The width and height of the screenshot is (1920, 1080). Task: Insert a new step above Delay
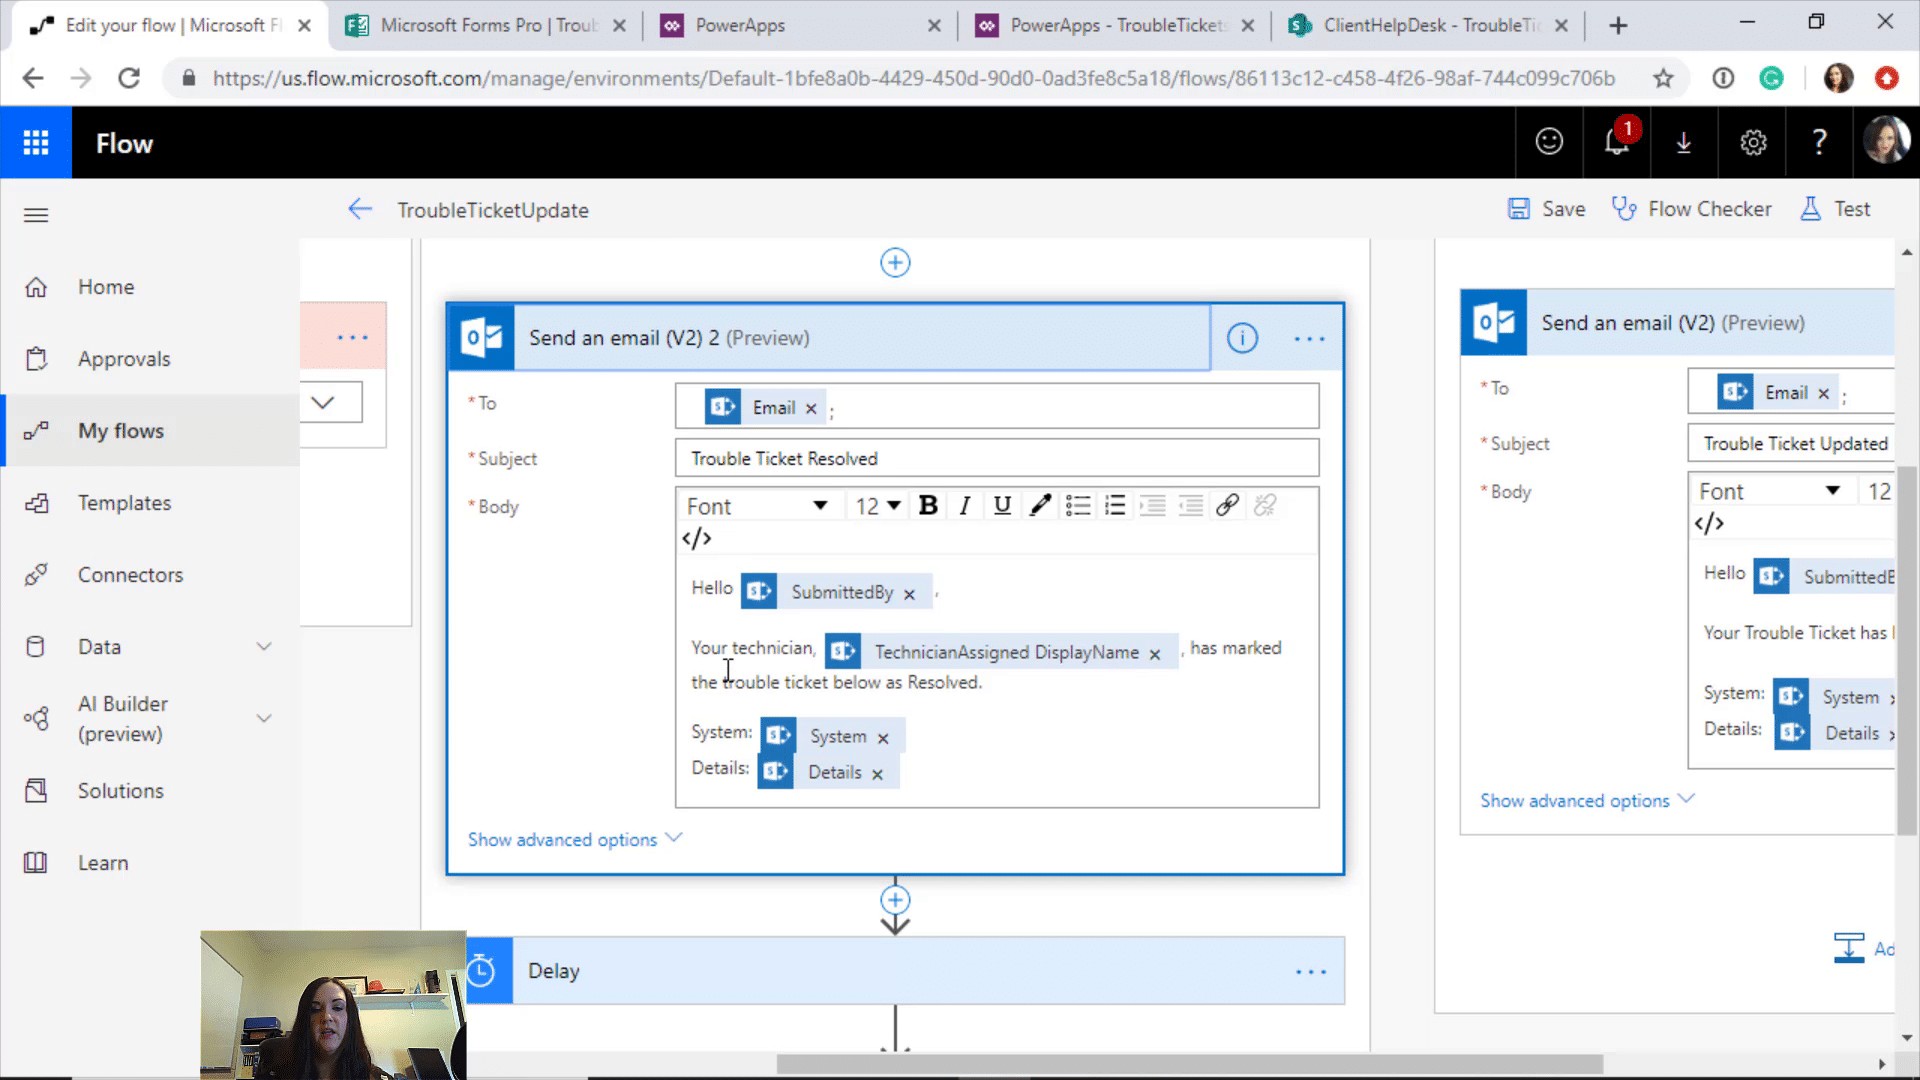895,900
